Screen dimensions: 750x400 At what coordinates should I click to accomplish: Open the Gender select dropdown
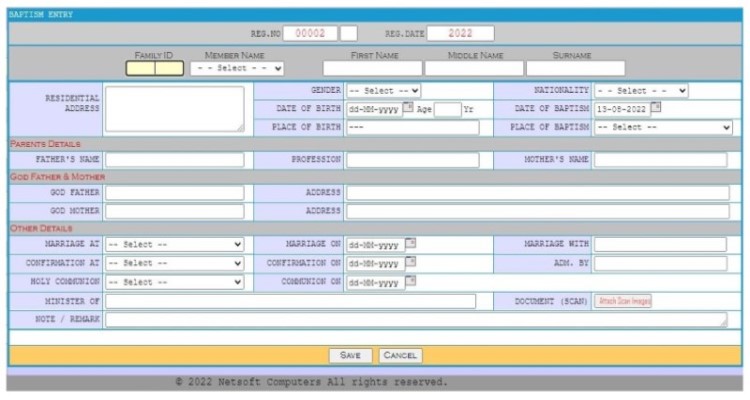383,90
